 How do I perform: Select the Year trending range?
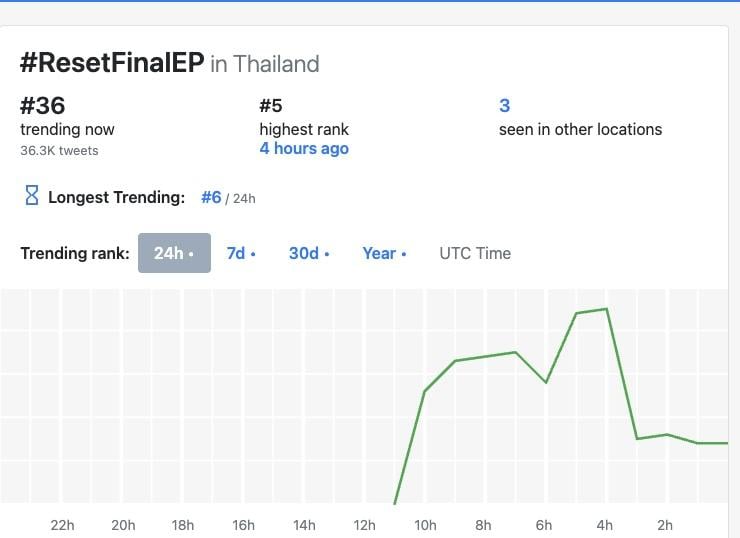coord(384,253)
